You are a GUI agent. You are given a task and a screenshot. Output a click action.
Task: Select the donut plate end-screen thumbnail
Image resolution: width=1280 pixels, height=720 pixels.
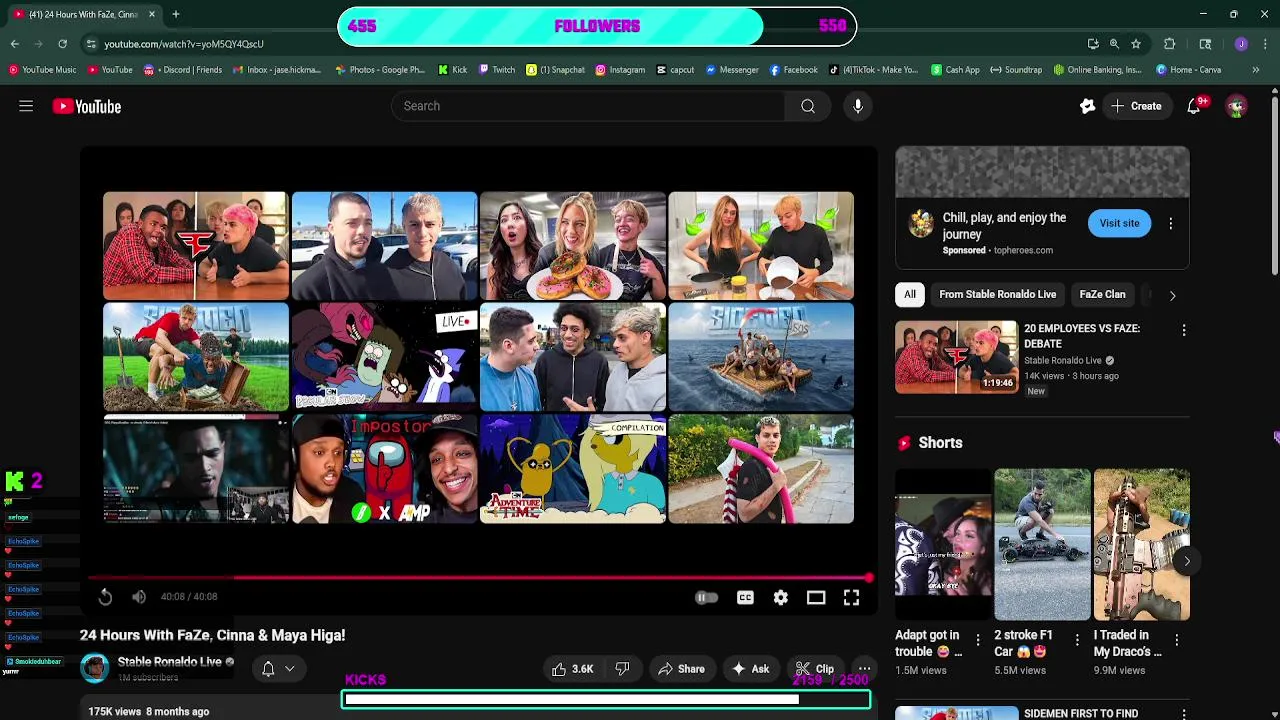[x=573, y=246]
